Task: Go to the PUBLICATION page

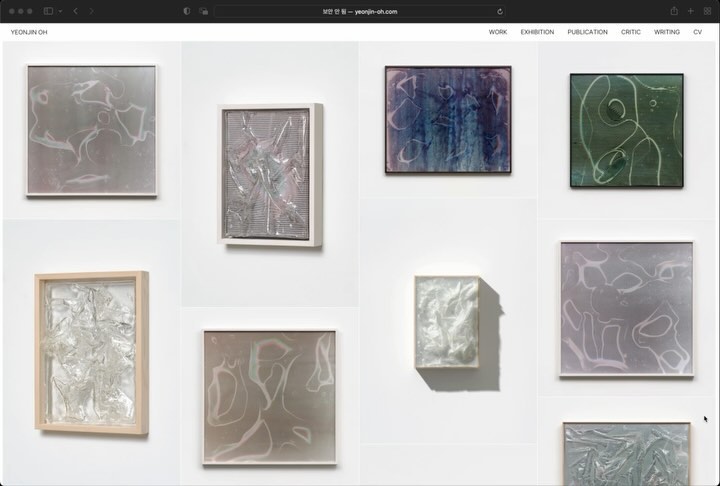Action: pos(587,32)
